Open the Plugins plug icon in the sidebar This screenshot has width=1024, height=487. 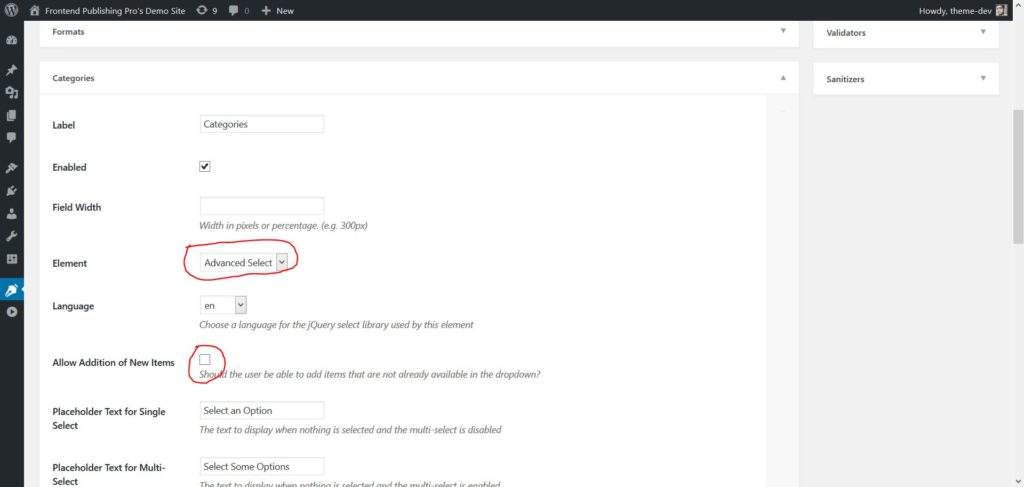[x=11, y=191]
